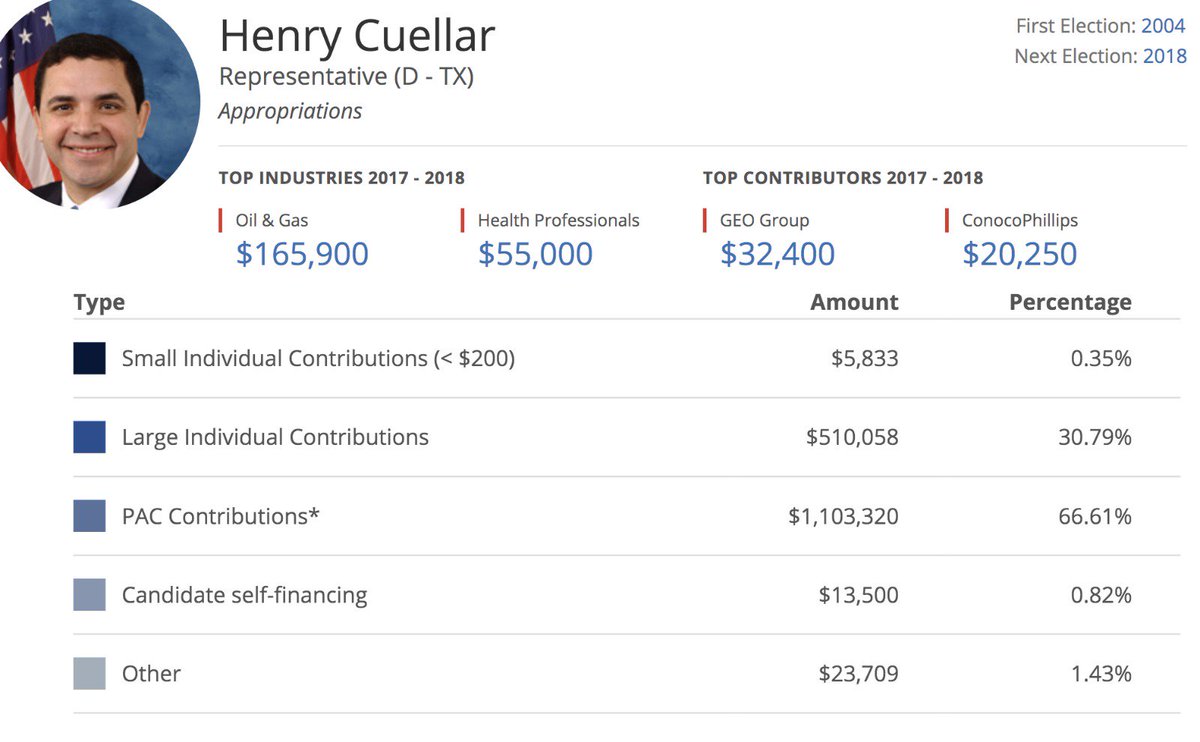
Task: Click the Percentage column header
Action: tap(1070, 302)
